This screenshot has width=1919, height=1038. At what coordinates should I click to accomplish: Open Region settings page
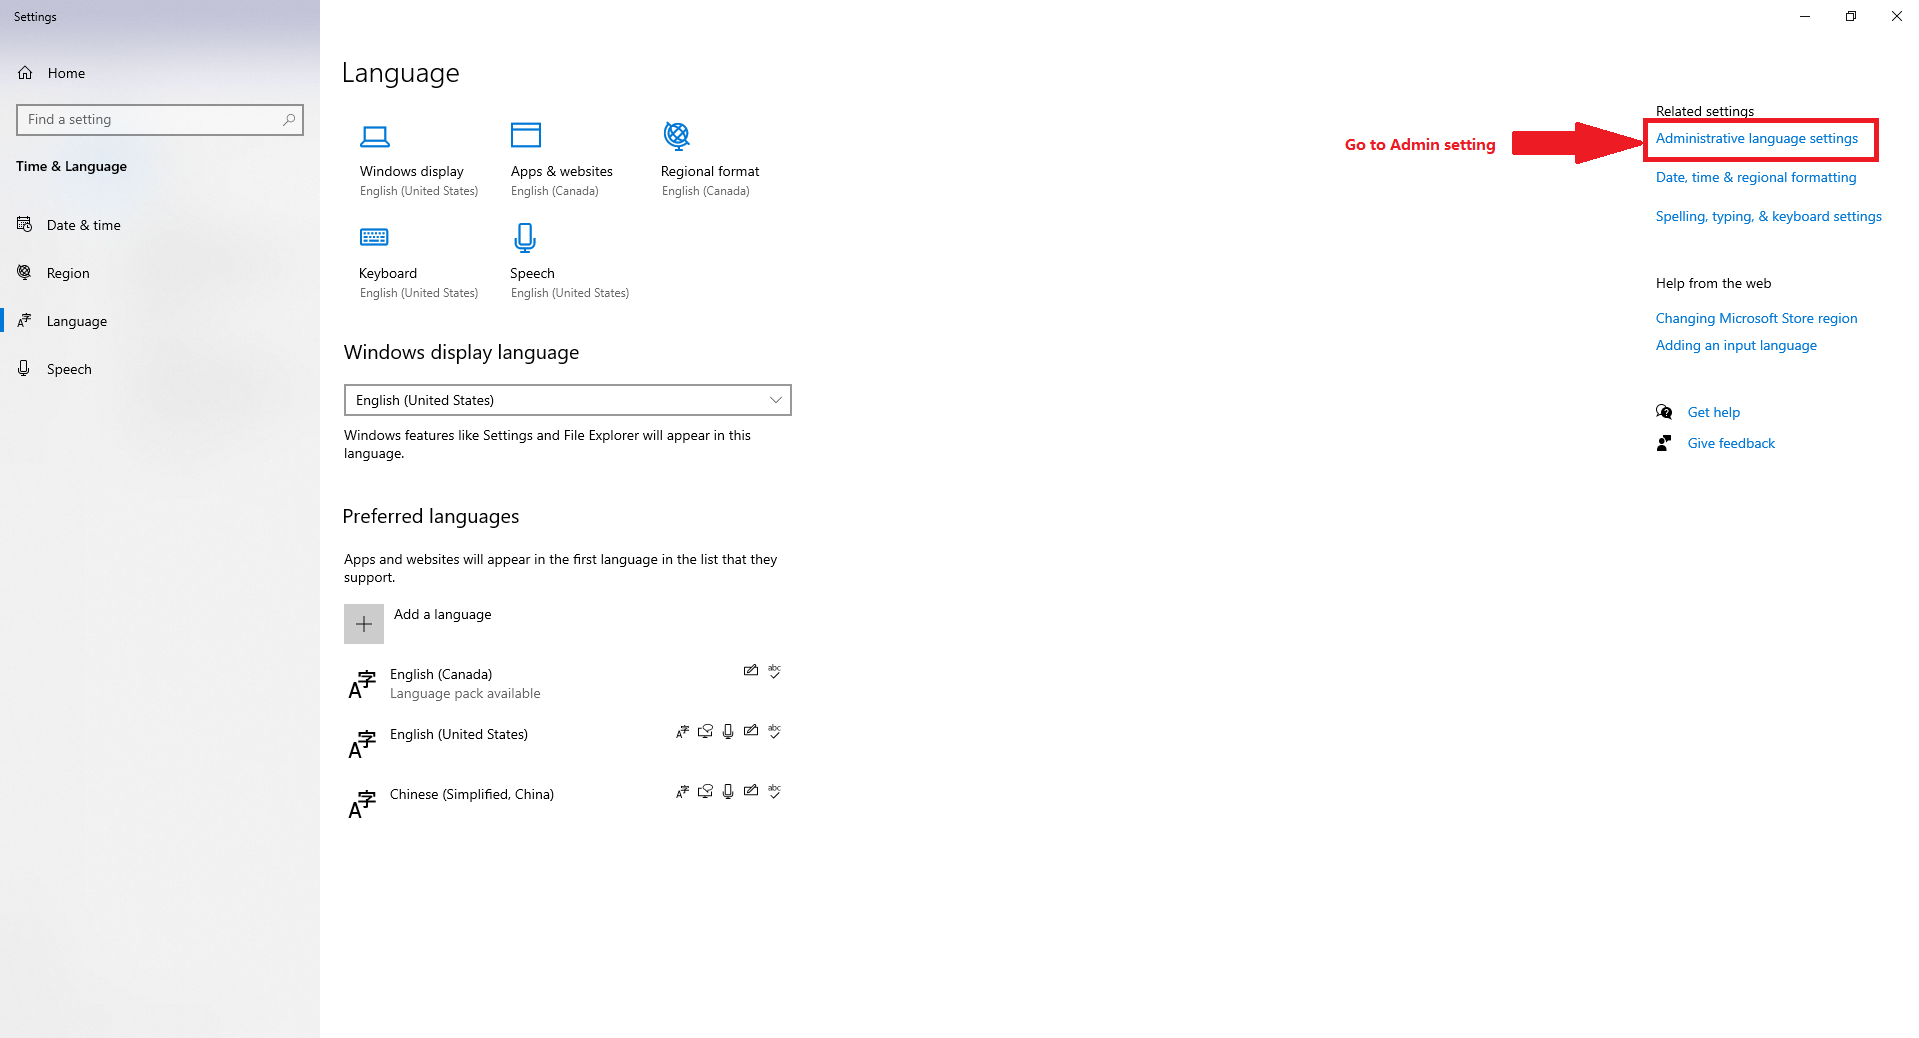pos(160,273)
